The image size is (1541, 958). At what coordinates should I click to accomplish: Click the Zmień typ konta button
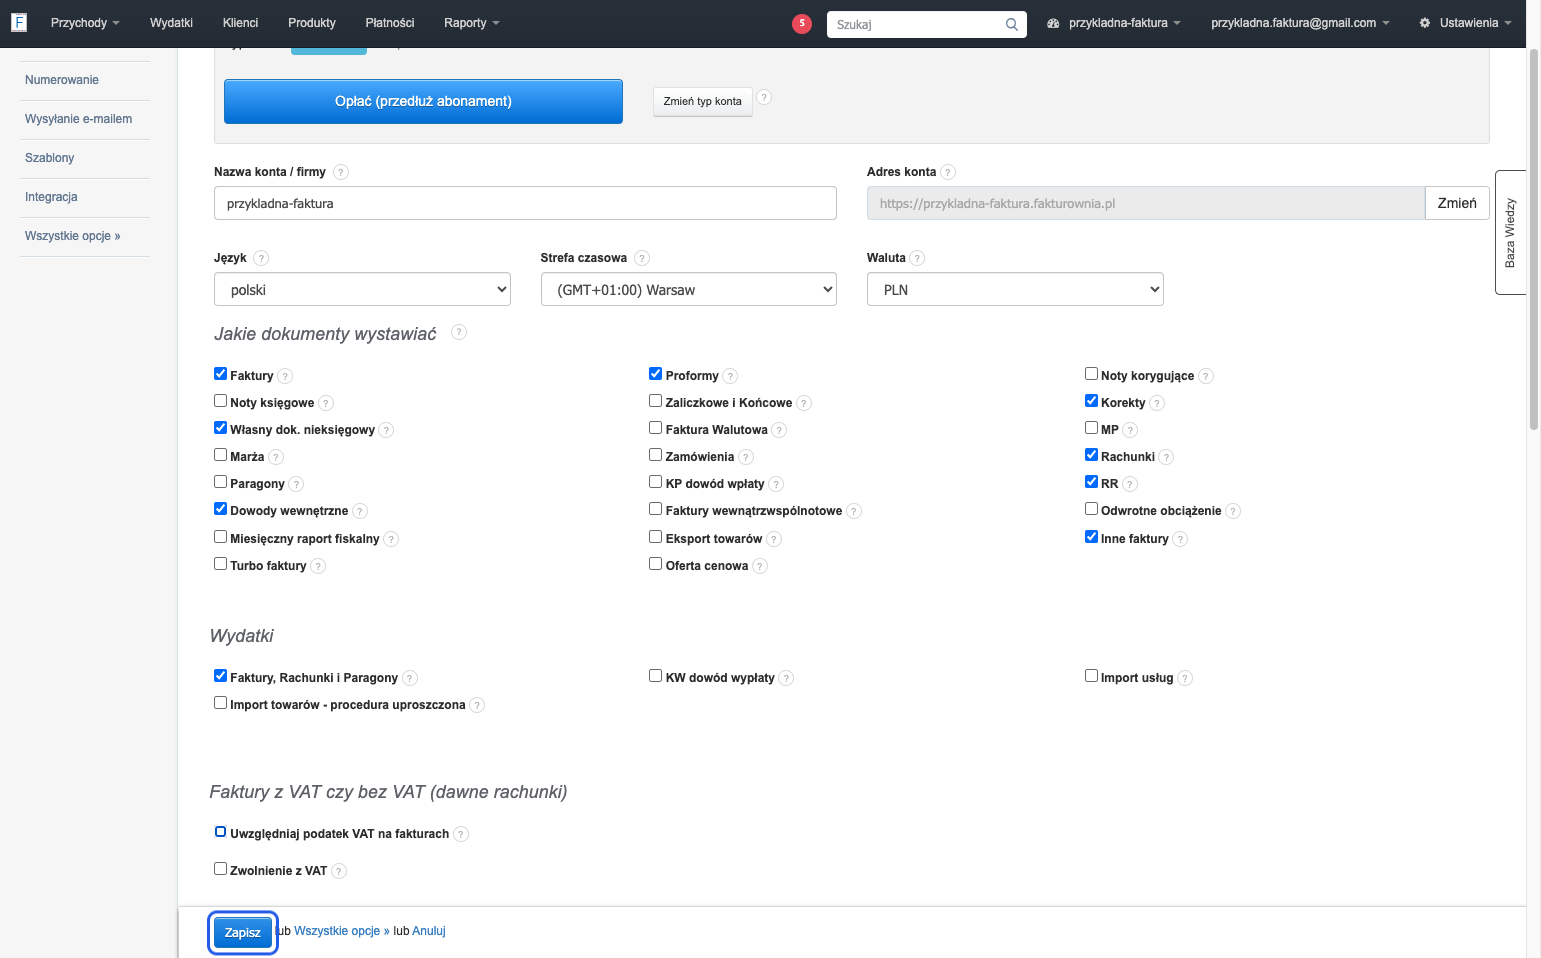(x=703, y=101)
